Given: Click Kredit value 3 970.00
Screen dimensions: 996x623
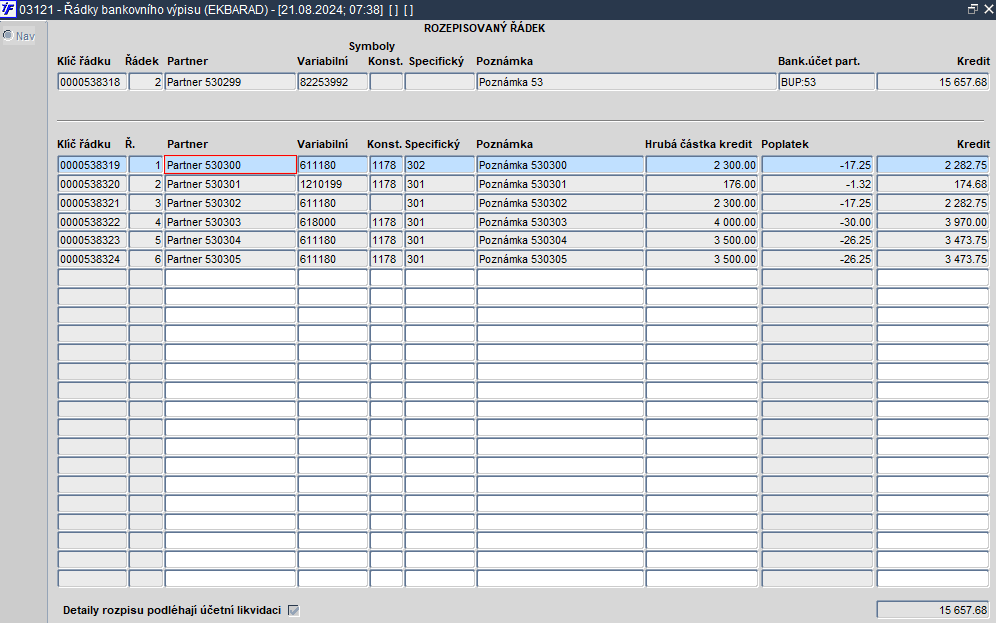Looking at the screenshot, I should coord(933,222).
